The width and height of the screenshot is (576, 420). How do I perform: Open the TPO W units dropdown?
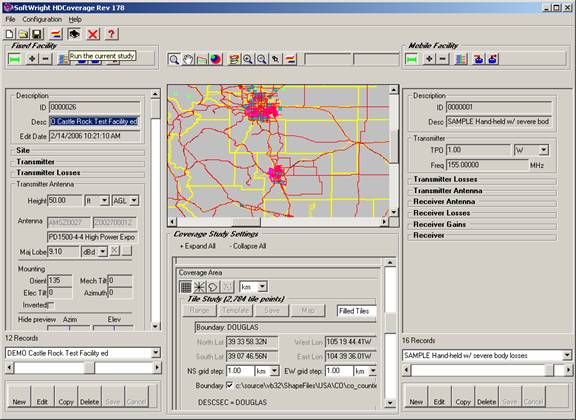544,150
